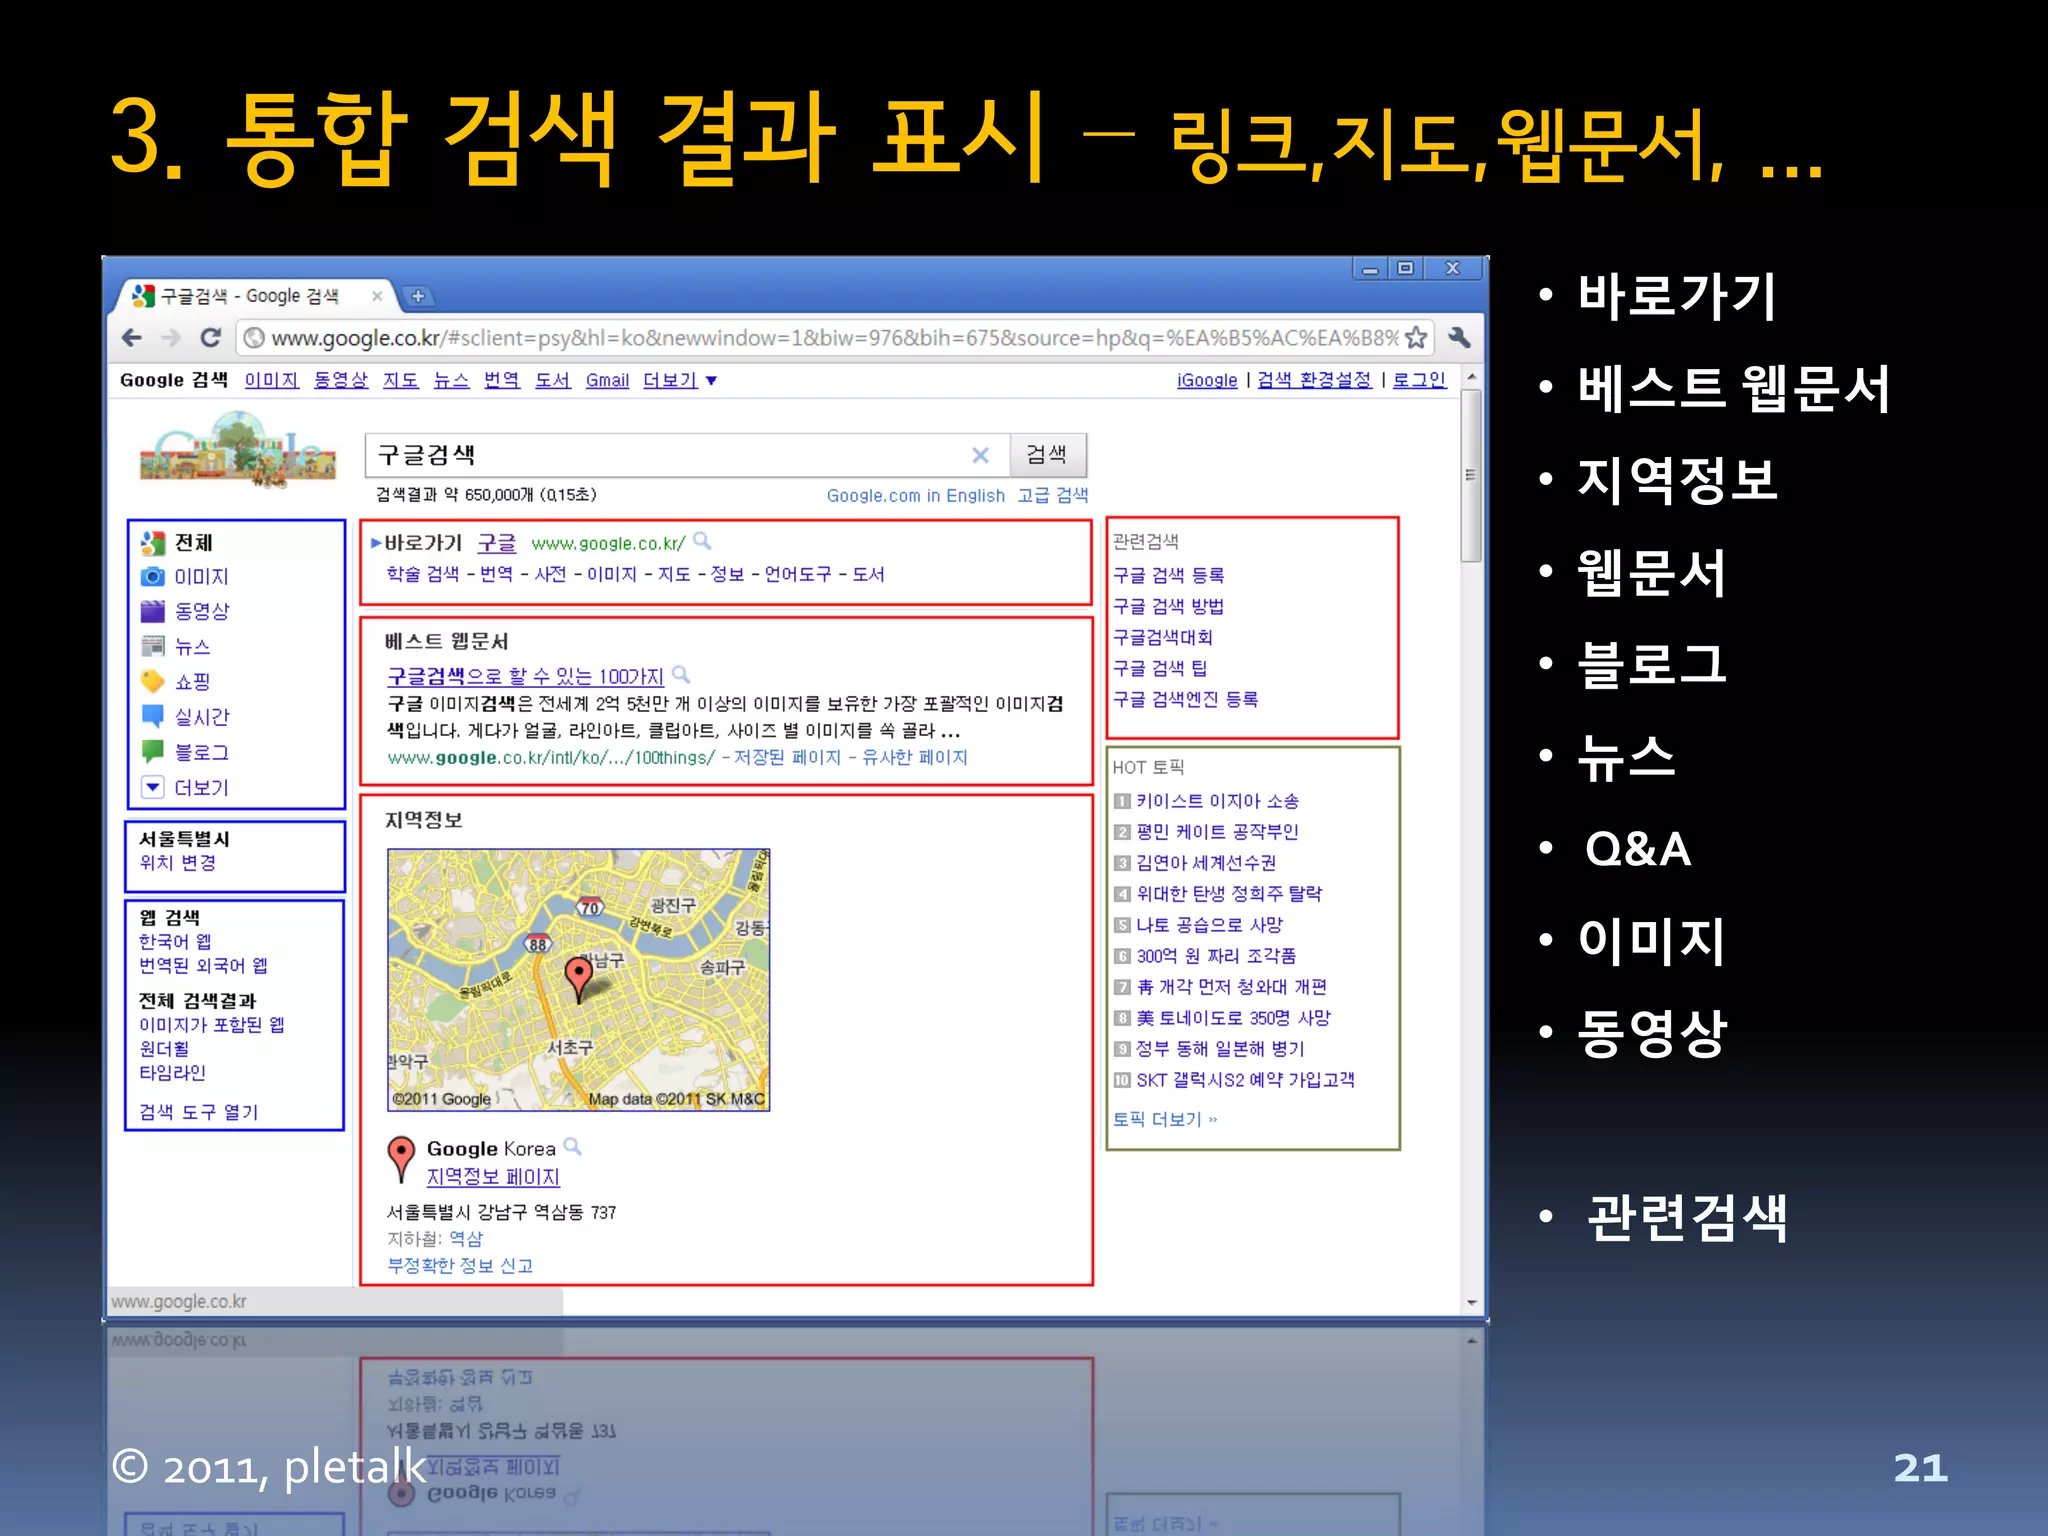The image size is (2048, 1536).
Task: Select 한국어 웹 search option
Action: 175,942
